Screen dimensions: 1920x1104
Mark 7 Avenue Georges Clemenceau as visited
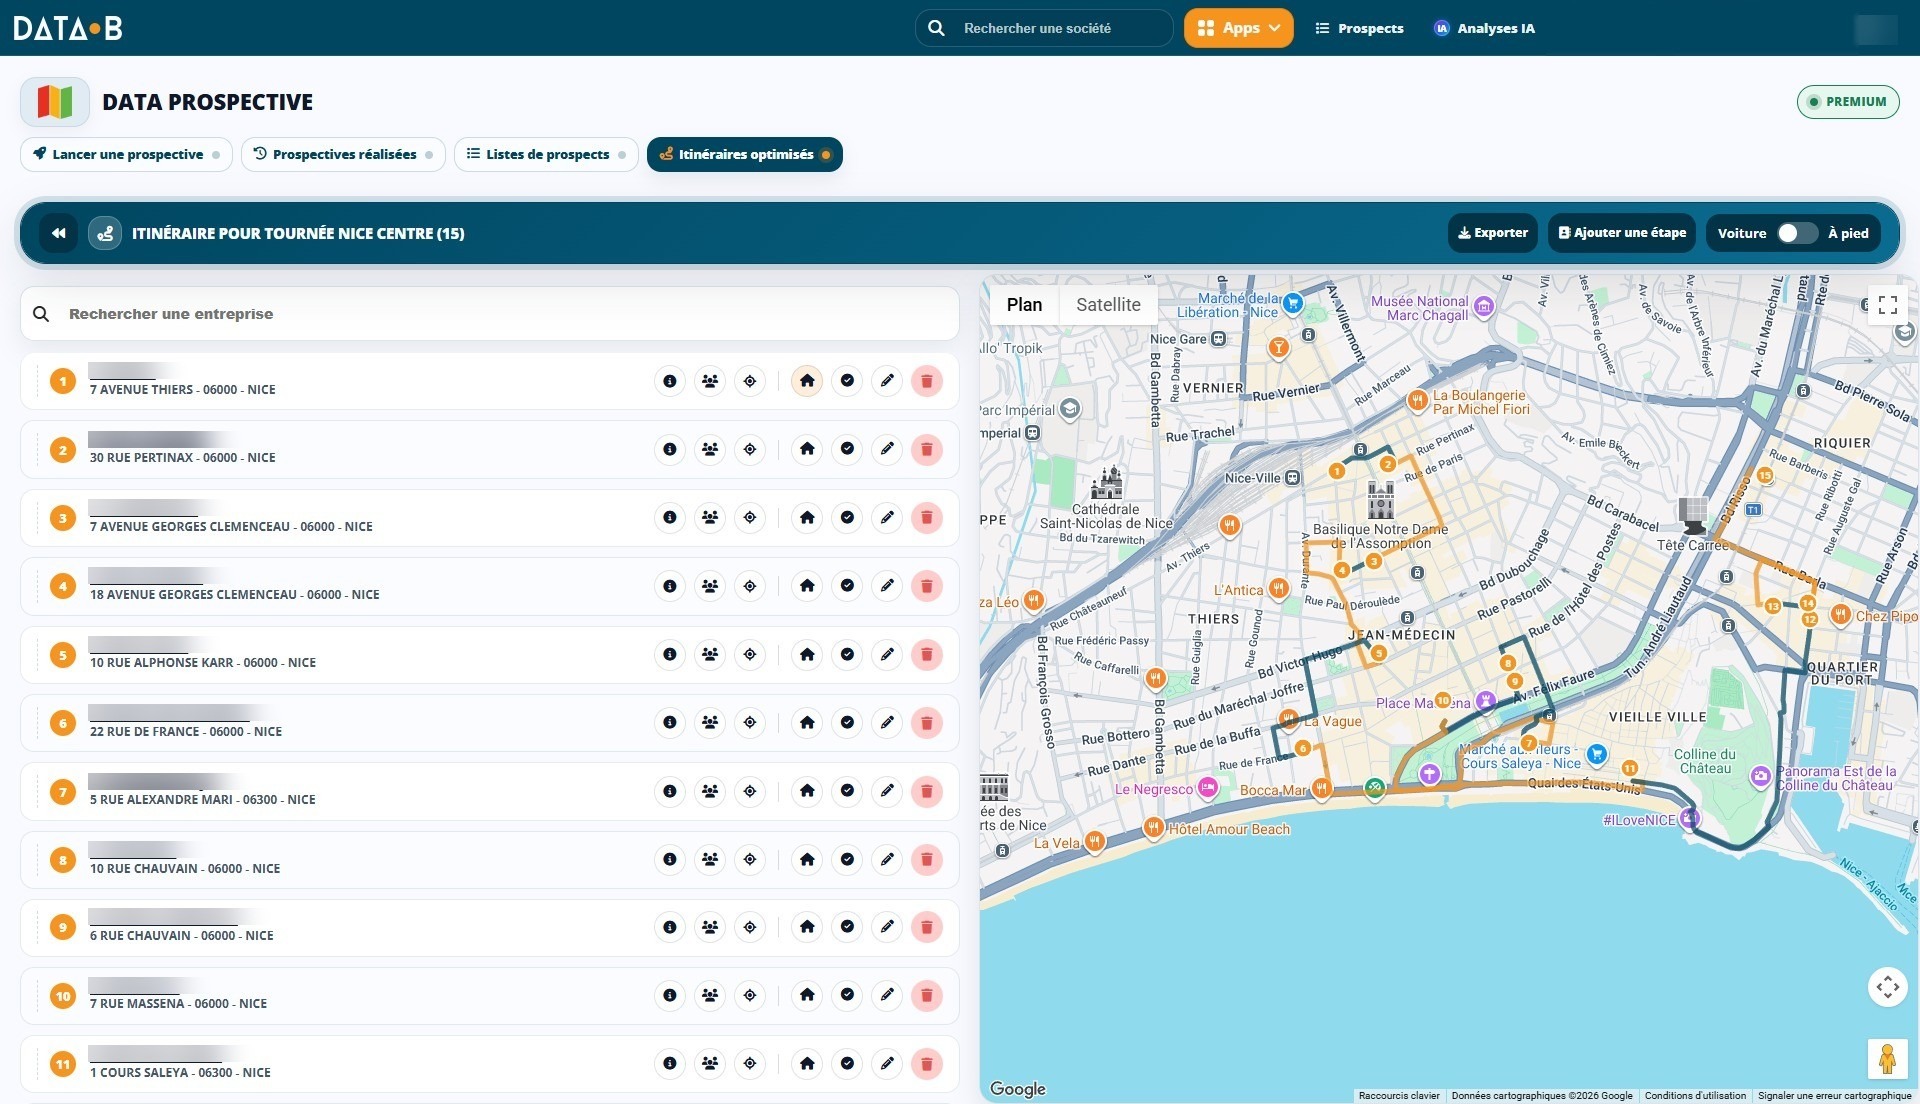tap(847, 517)
